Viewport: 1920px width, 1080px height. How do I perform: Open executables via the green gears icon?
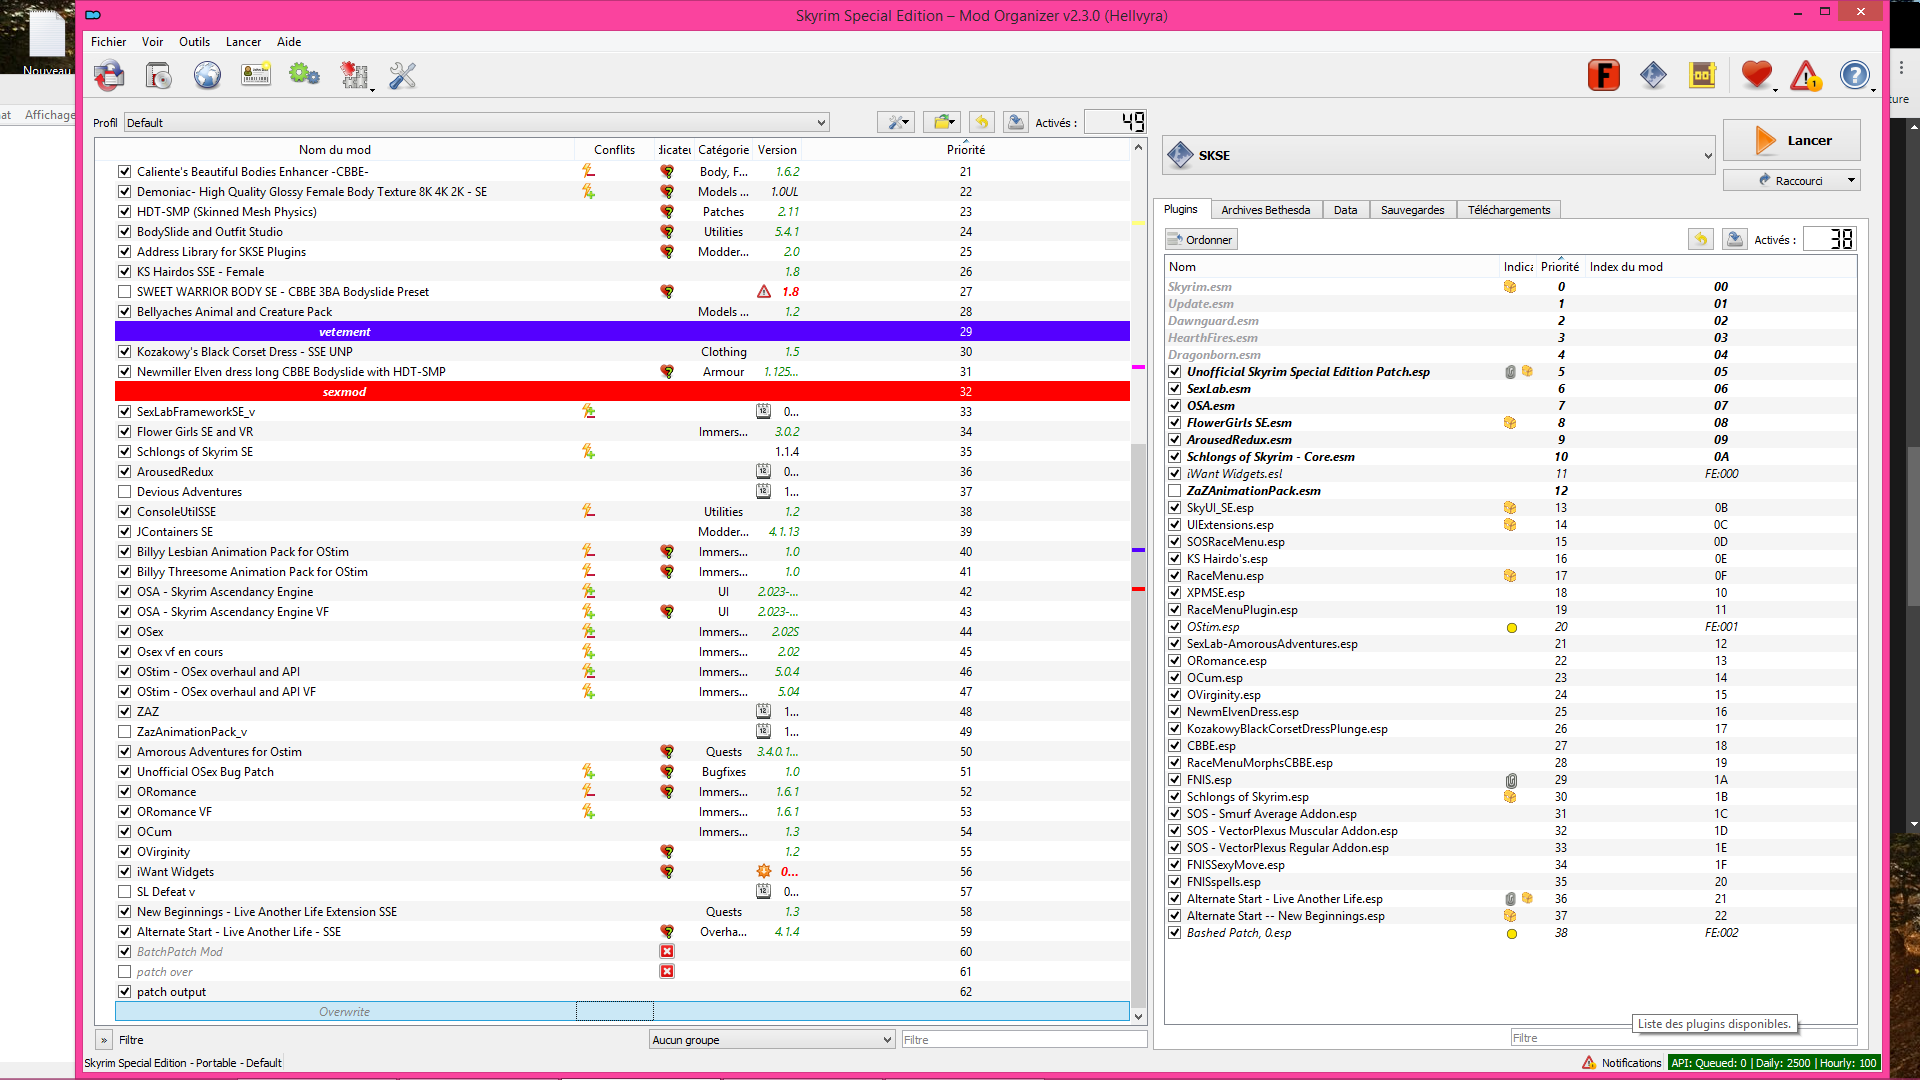click(304, 75)
